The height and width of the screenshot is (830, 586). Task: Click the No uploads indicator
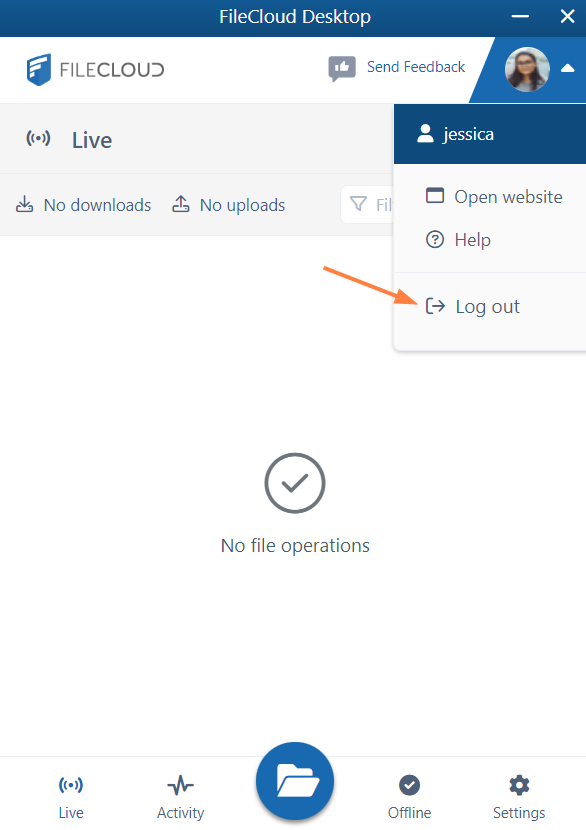229,205
